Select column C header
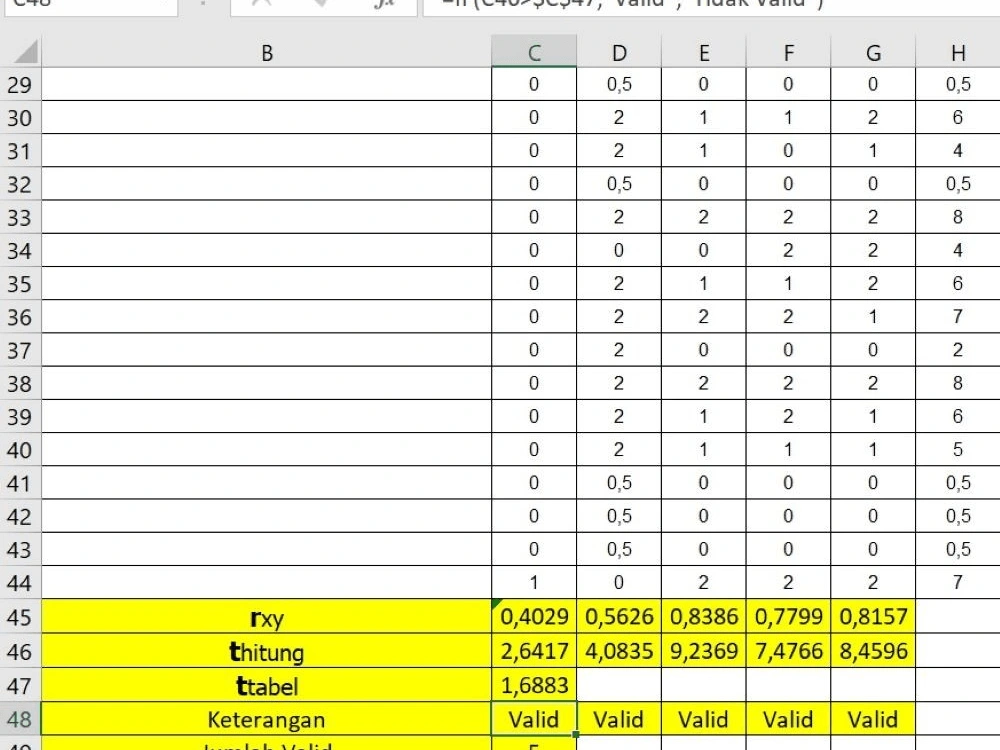1000x750 pixels. tap(534, 52)
